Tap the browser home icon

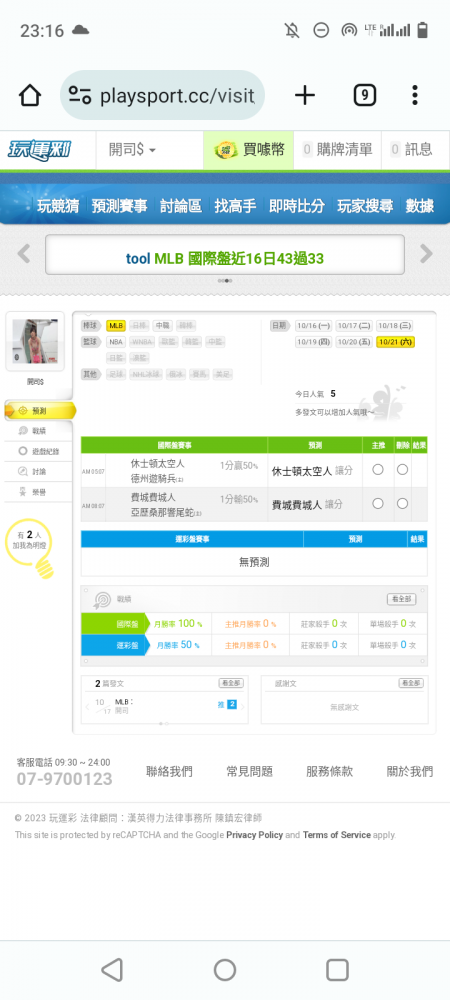30,96
